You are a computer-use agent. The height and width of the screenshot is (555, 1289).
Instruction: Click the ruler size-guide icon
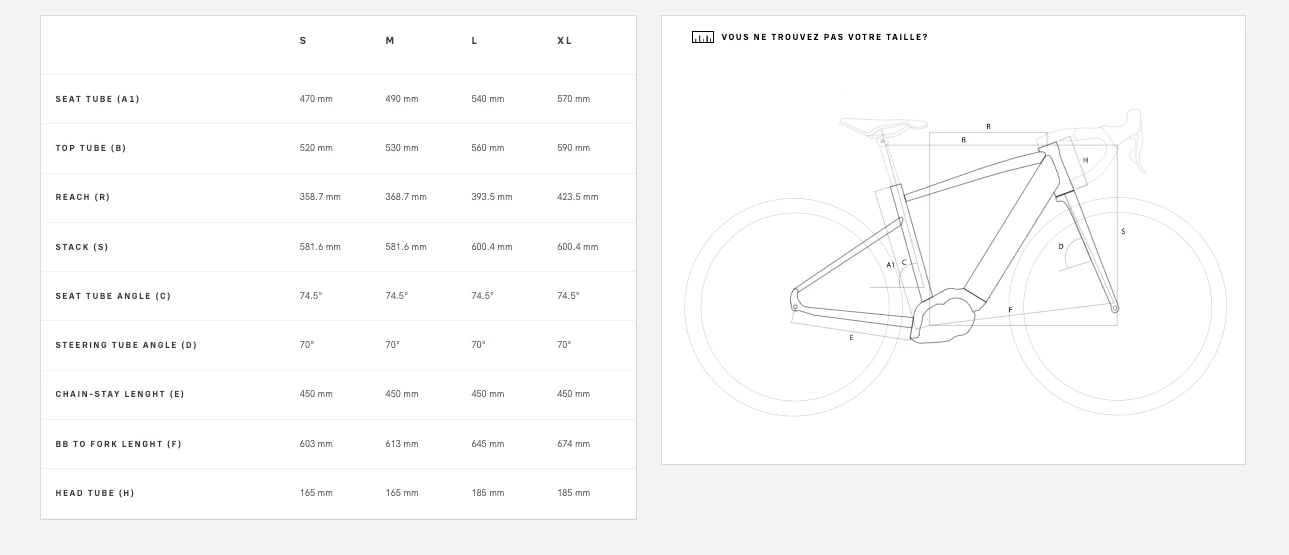[703, 38]
